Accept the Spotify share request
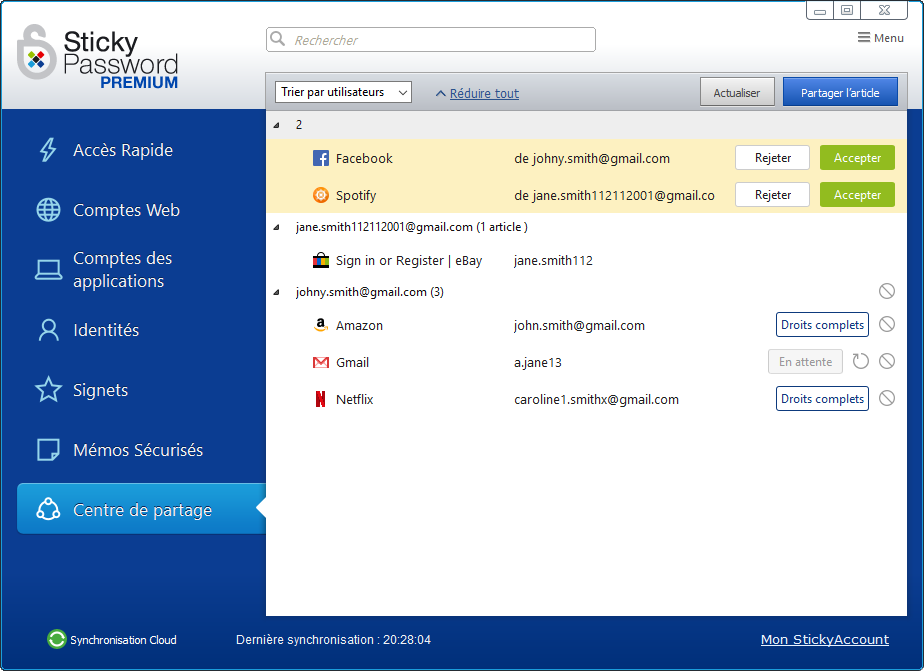The height and width of the screenshot is (671, 924). coord(857,195)
